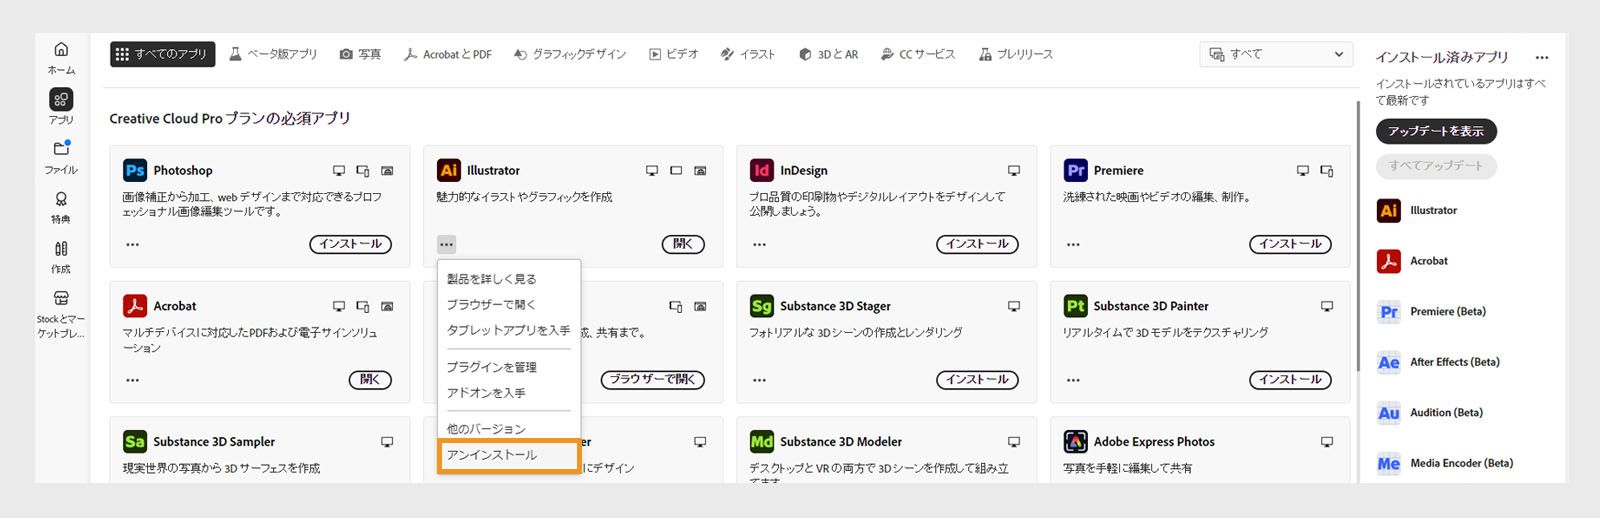Open Acrobat with 開く button
This screenshot has width=1600, height=518.
coord(370,380)
